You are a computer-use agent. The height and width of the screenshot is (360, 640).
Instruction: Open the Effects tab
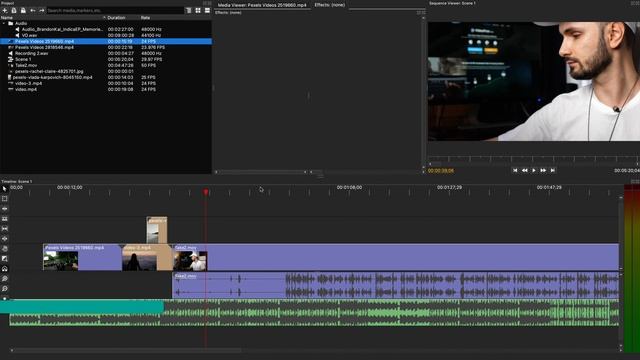(329, 5)
